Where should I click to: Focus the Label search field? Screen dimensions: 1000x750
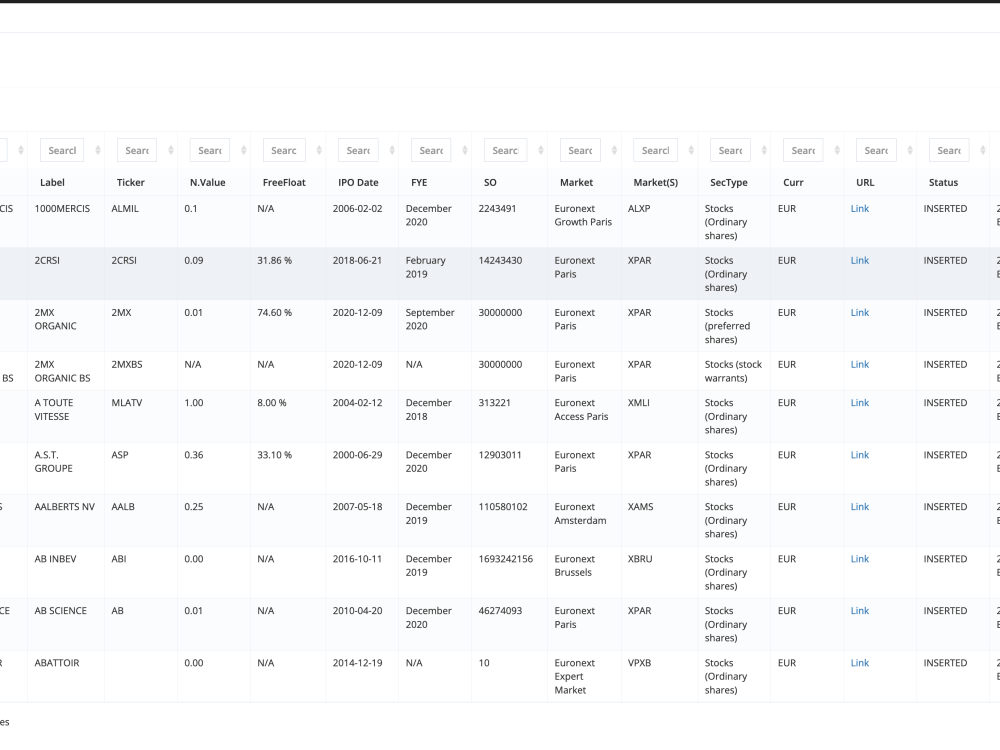tap(62, 151)
